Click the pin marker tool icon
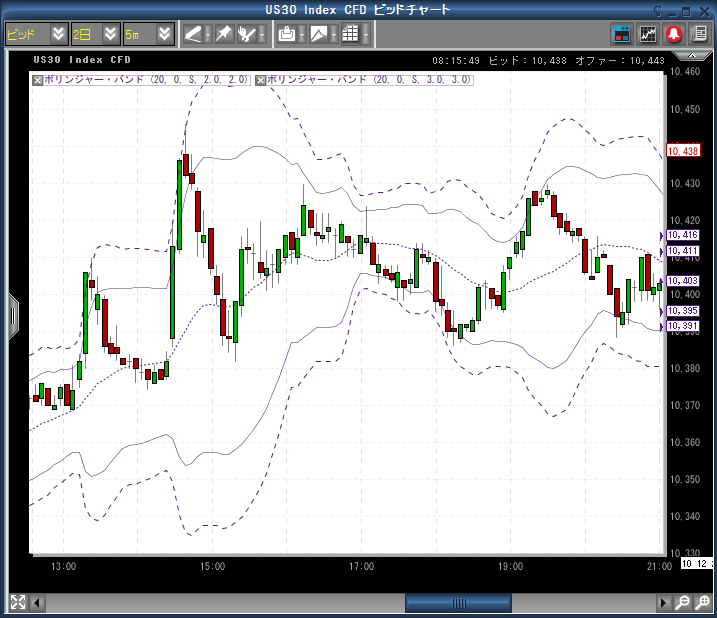Image resolution: width=717 pixels, height=618 pixels. (x=224, y=34)
